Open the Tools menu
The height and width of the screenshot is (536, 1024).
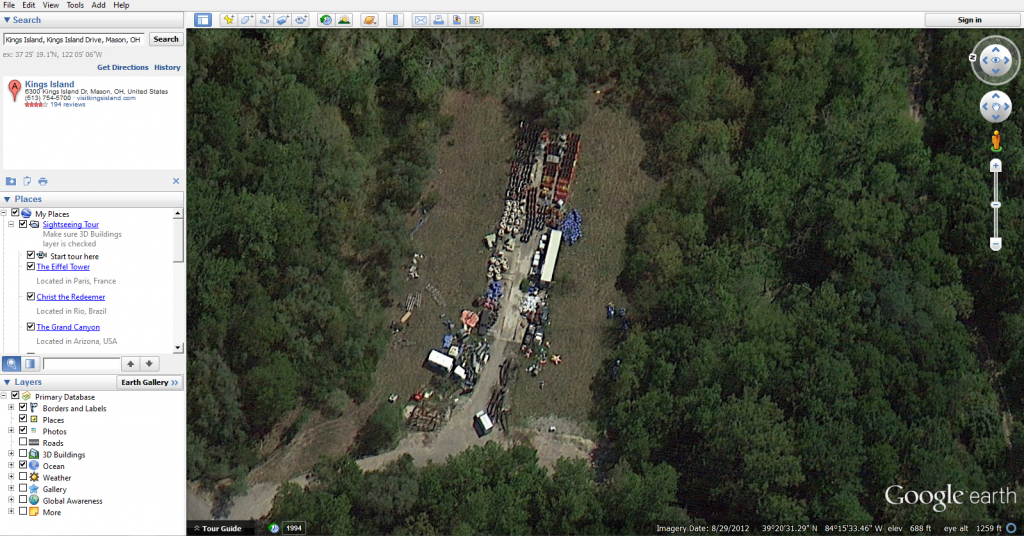[75, 5]
